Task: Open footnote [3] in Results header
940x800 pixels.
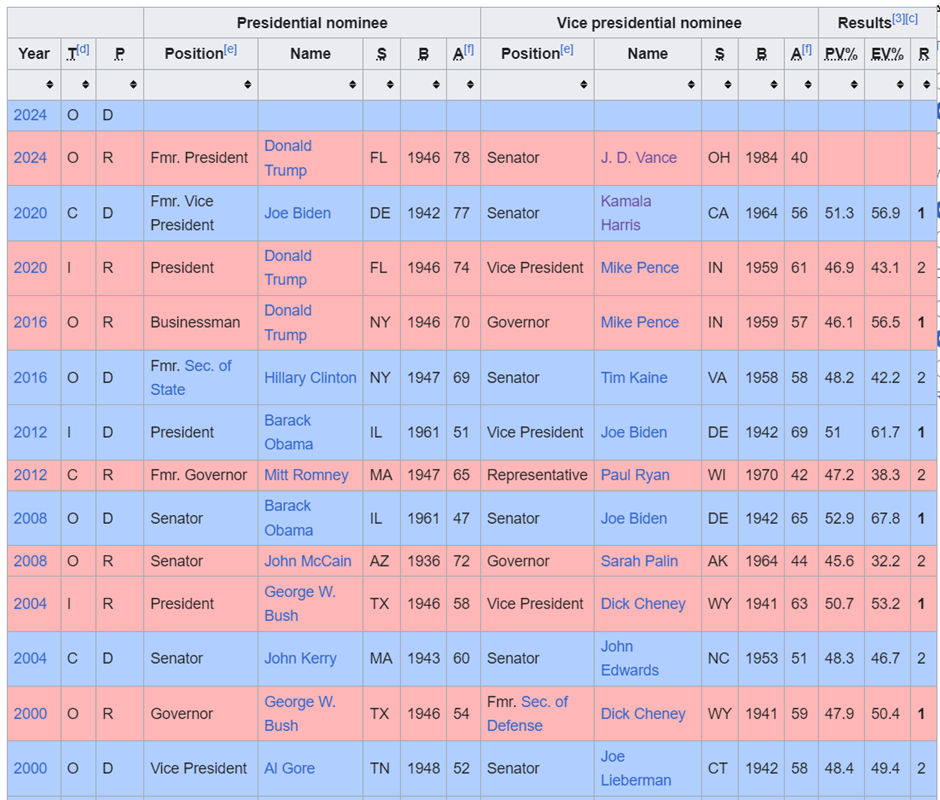Action: pos(898,19)
